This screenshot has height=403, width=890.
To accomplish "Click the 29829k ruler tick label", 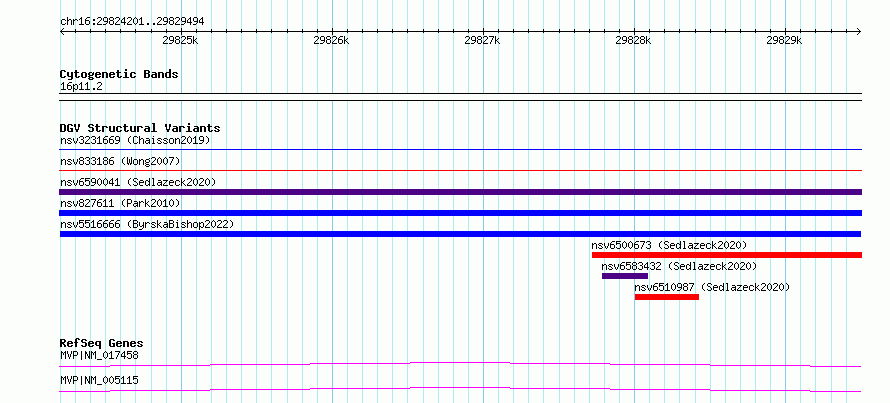I will [x=784, y=40].
